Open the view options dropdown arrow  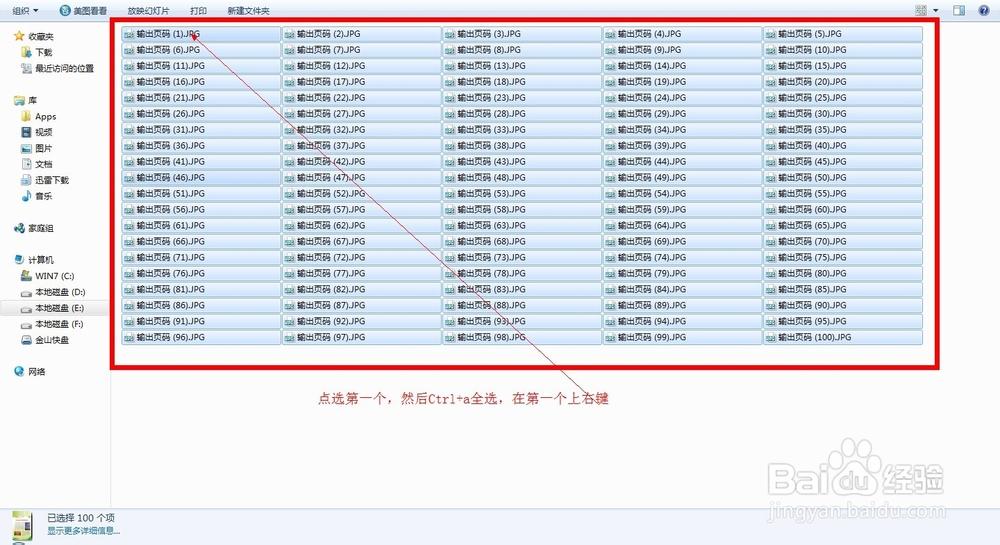[936, 10]
